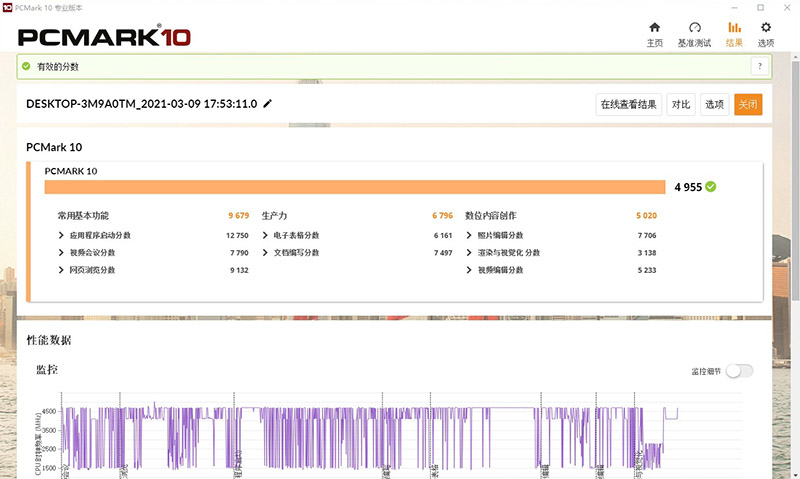Switch to the 结果 results tab
Screen dimensions: 800x479
tap(734, 34)
